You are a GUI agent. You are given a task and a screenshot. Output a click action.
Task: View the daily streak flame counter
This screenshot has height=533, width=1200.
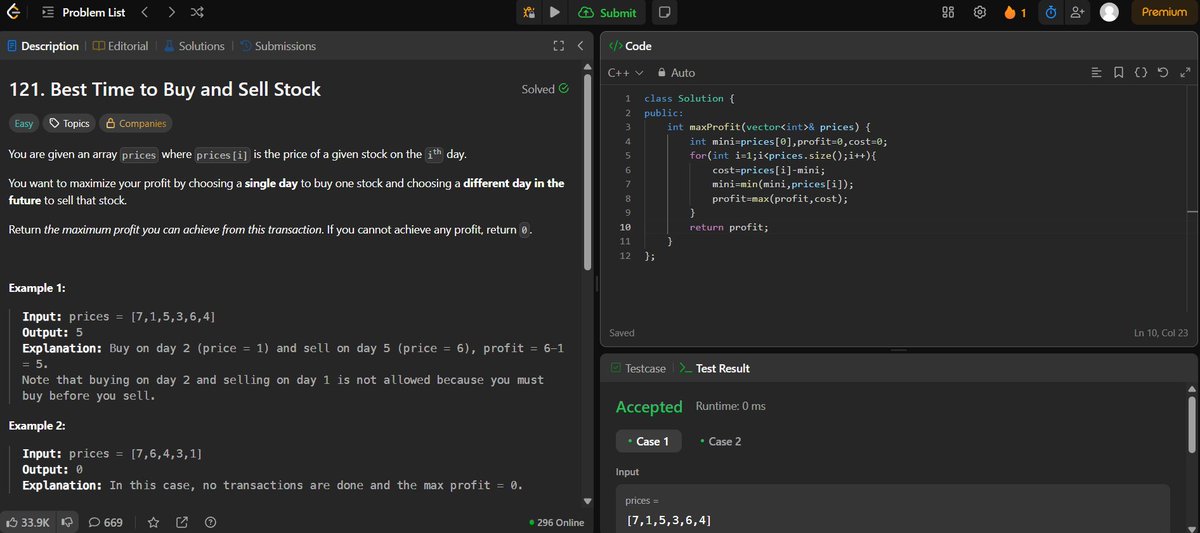[1016, 12]
